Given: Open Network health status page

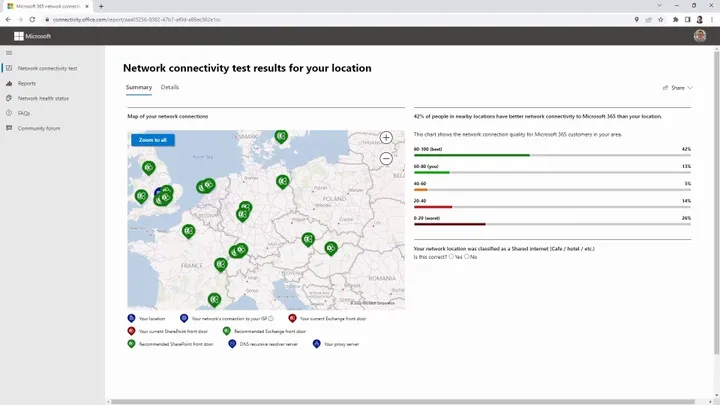Looking at the screenshot, I should click(43, 98).
